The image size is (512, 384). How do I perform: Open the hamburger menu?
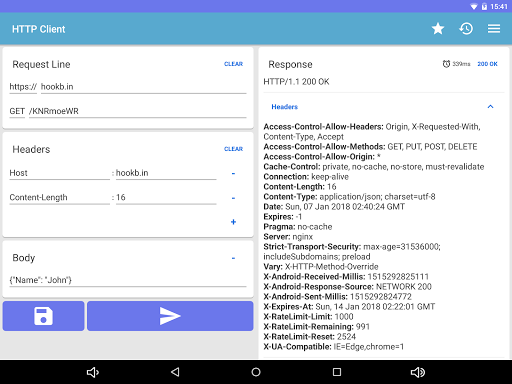[494, 29]
